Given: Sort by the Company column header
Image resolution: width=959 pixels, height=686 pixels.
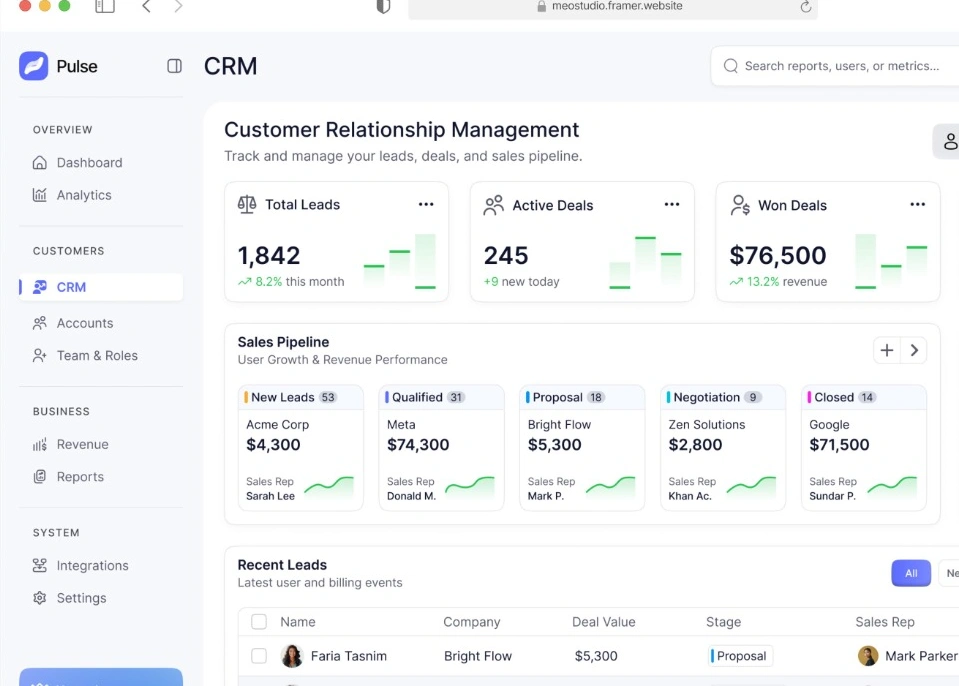Looking at the screenshot, I should pyautogui.click(x=472, y=622).
